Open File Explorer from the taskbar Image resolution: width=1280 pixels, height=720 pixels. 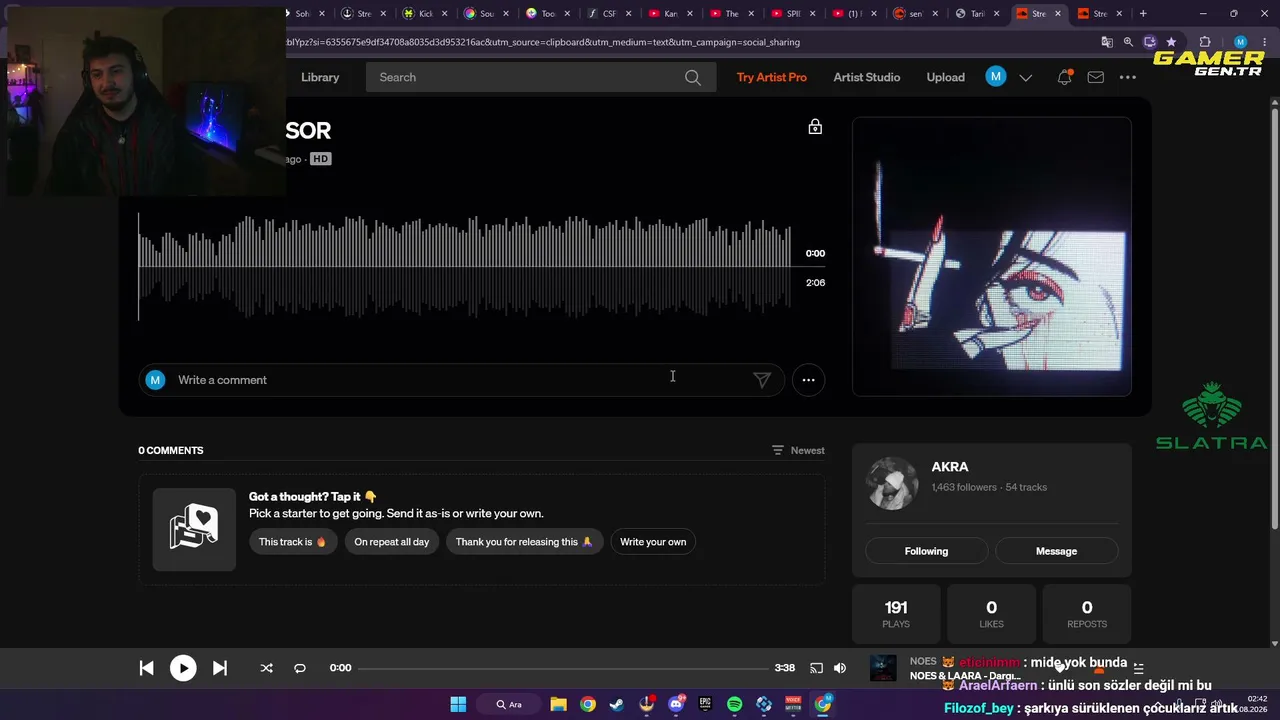coord(559,704)
